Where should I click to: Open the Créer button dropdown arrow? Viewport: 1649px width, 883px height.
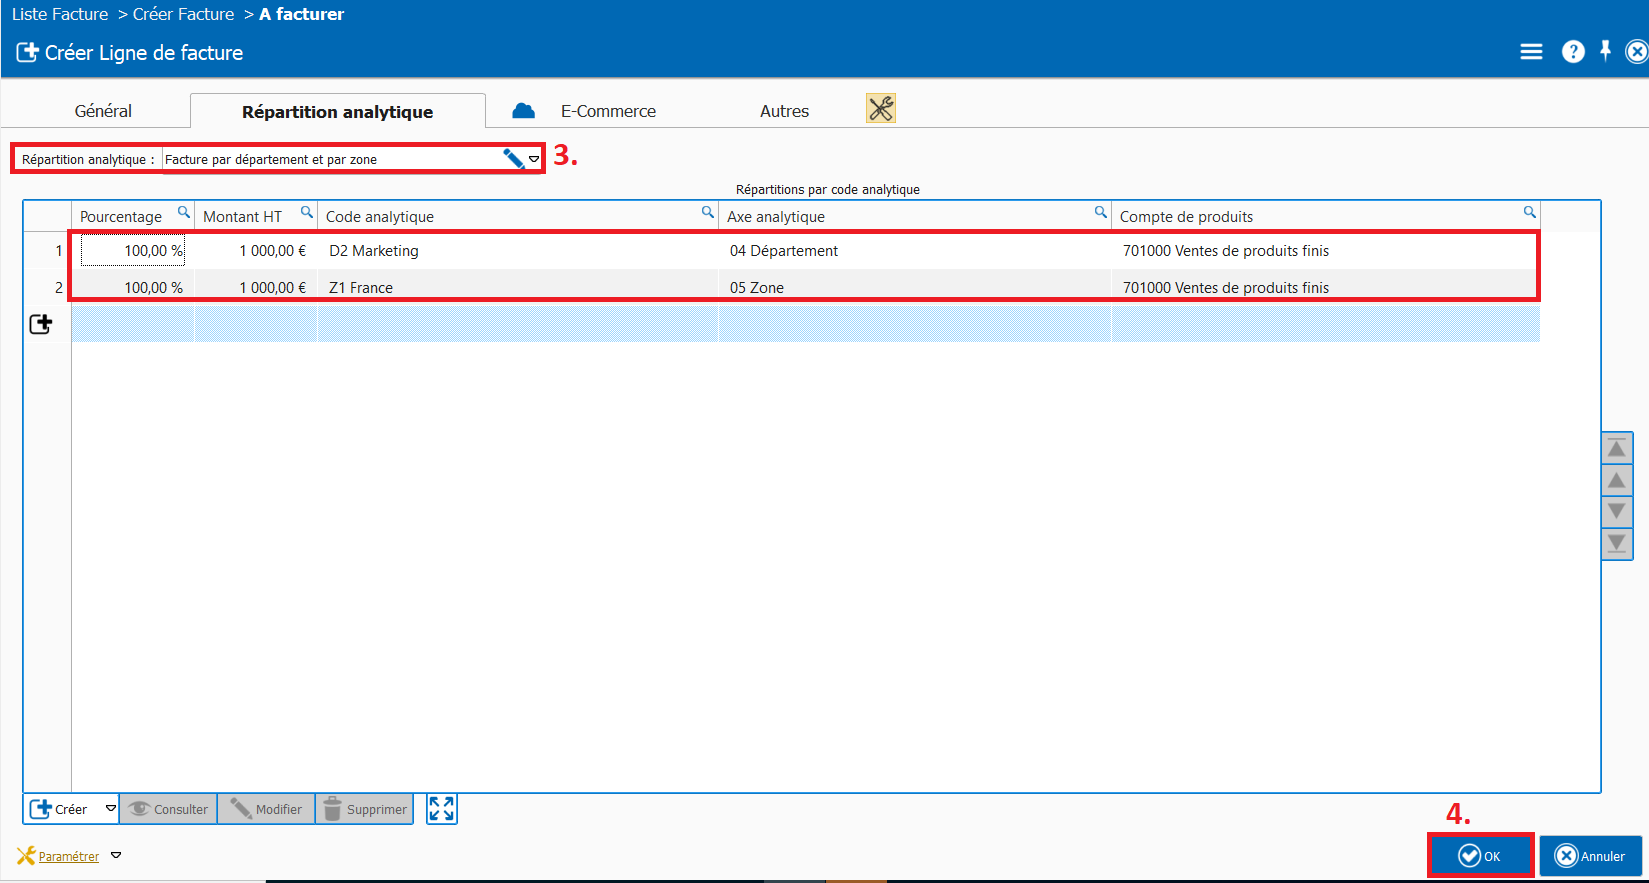[111, 808]
